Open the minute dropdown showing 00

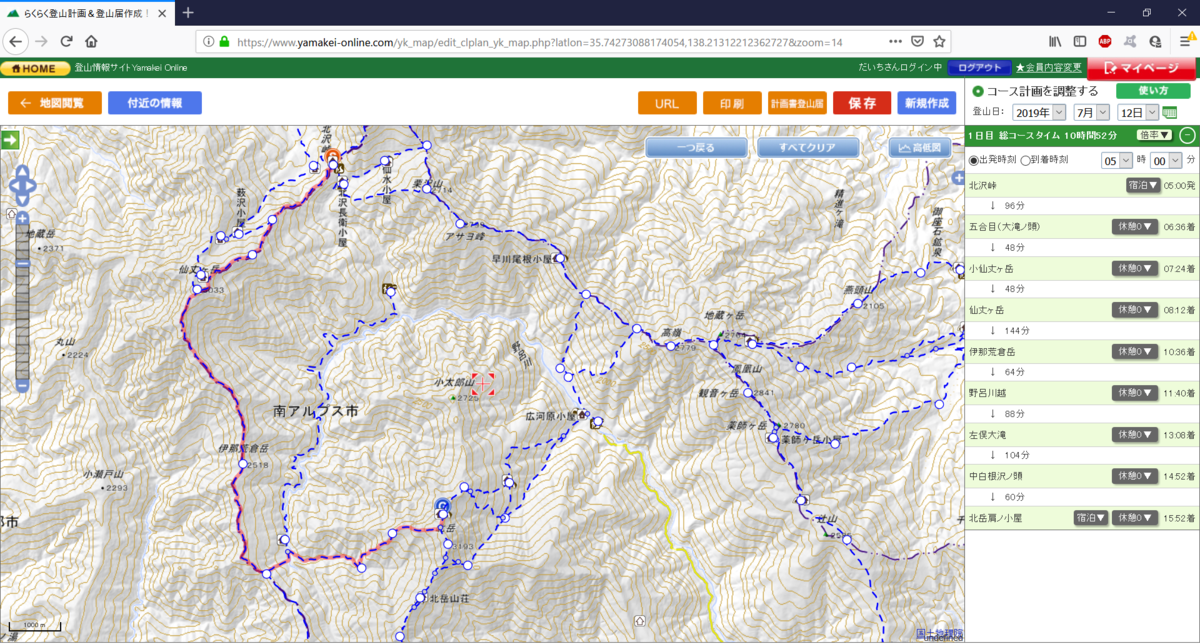coord(1166,160)
